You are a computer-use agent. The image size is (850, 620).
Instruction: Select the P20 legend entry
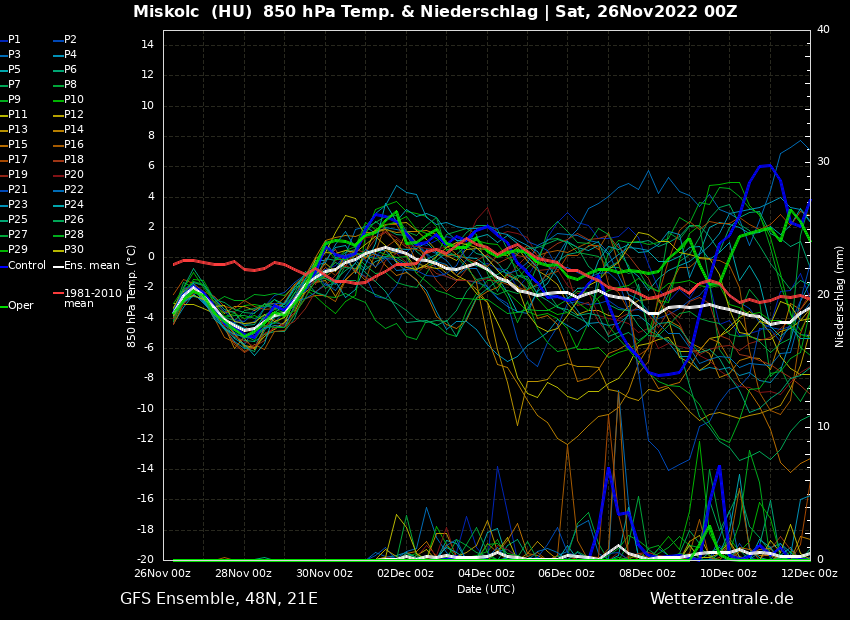(x=74, y=175)
